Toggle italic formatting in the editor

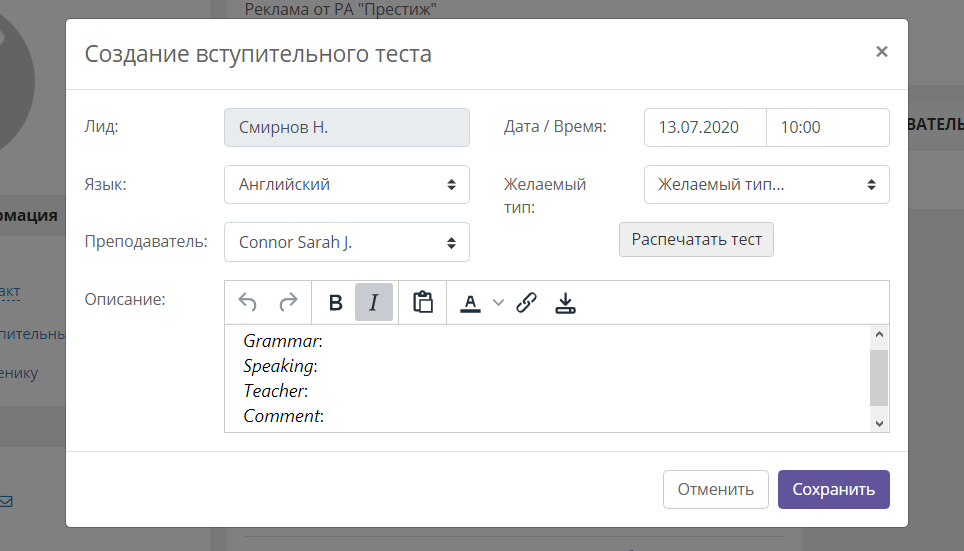click(x=374, y=303)
